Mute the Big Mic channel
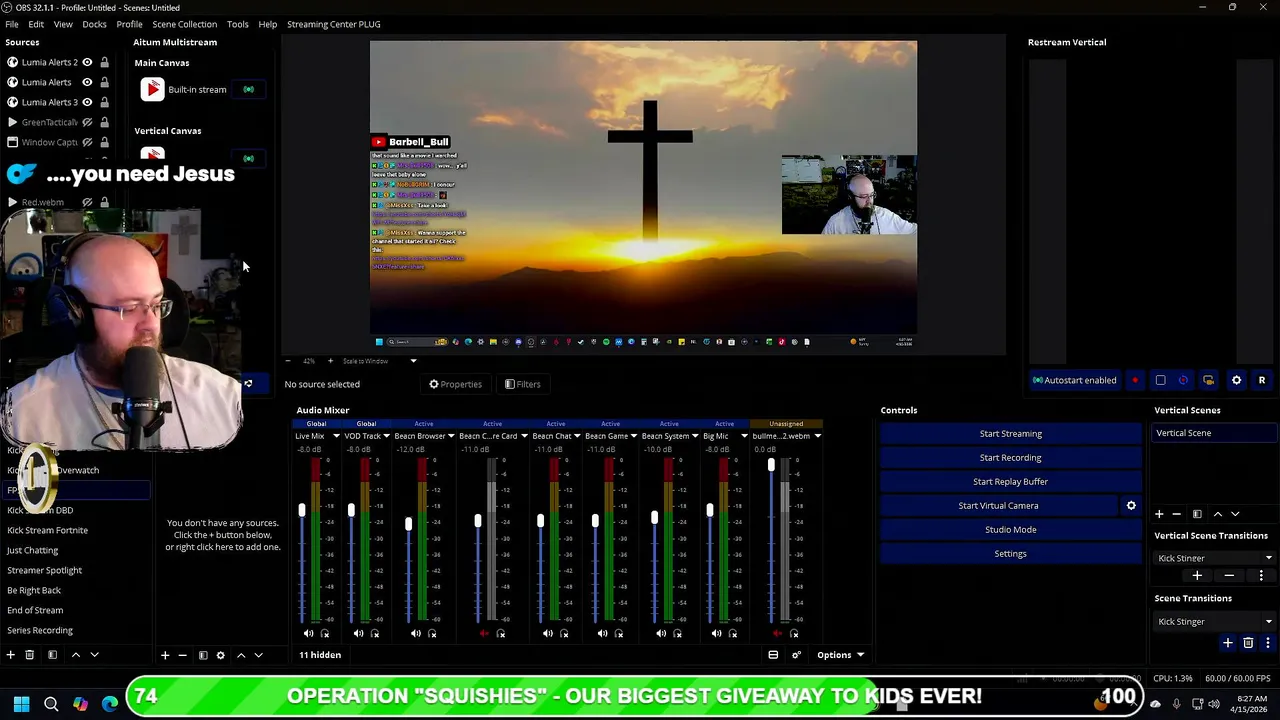 pyautogui.click(x=716, y=633)
